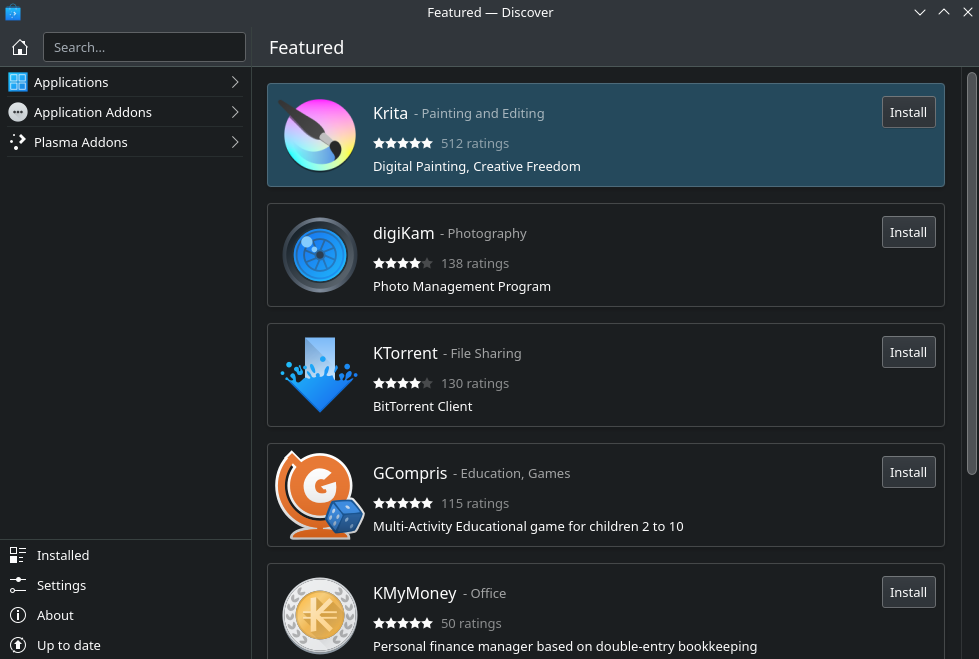This screenshot has height=659, width=979.
Task: Open the Settings page
Action: pyautogui.click(x=125, y=585)
